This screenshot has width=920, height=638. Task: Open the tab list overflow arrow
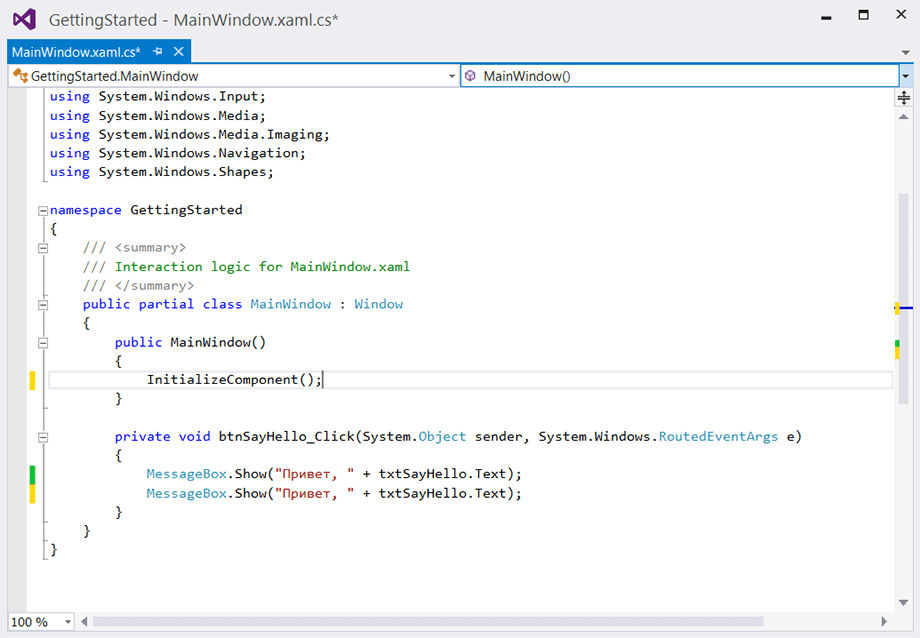point(906,53)
